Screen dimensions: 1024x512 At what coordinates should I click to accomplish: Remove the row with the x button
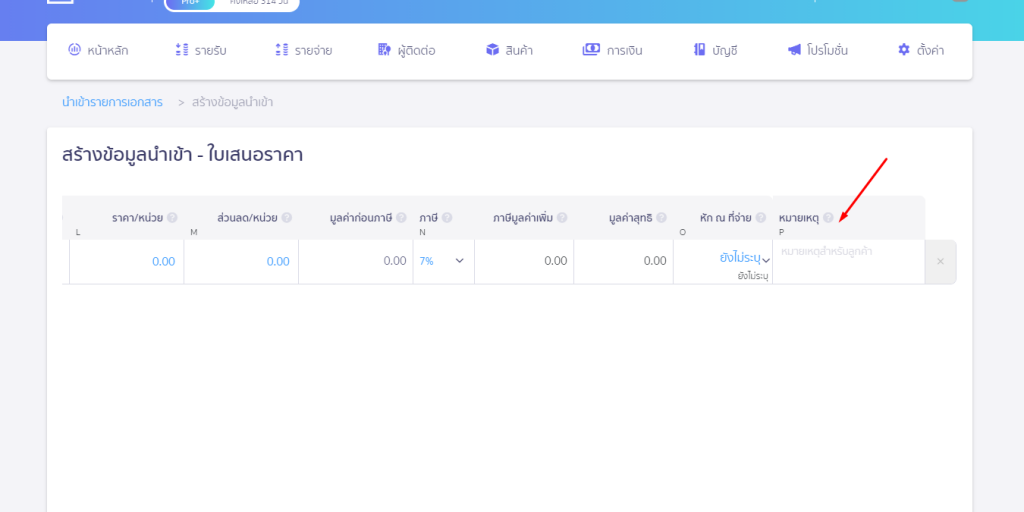pyautogui.click(x=940, y=262)
